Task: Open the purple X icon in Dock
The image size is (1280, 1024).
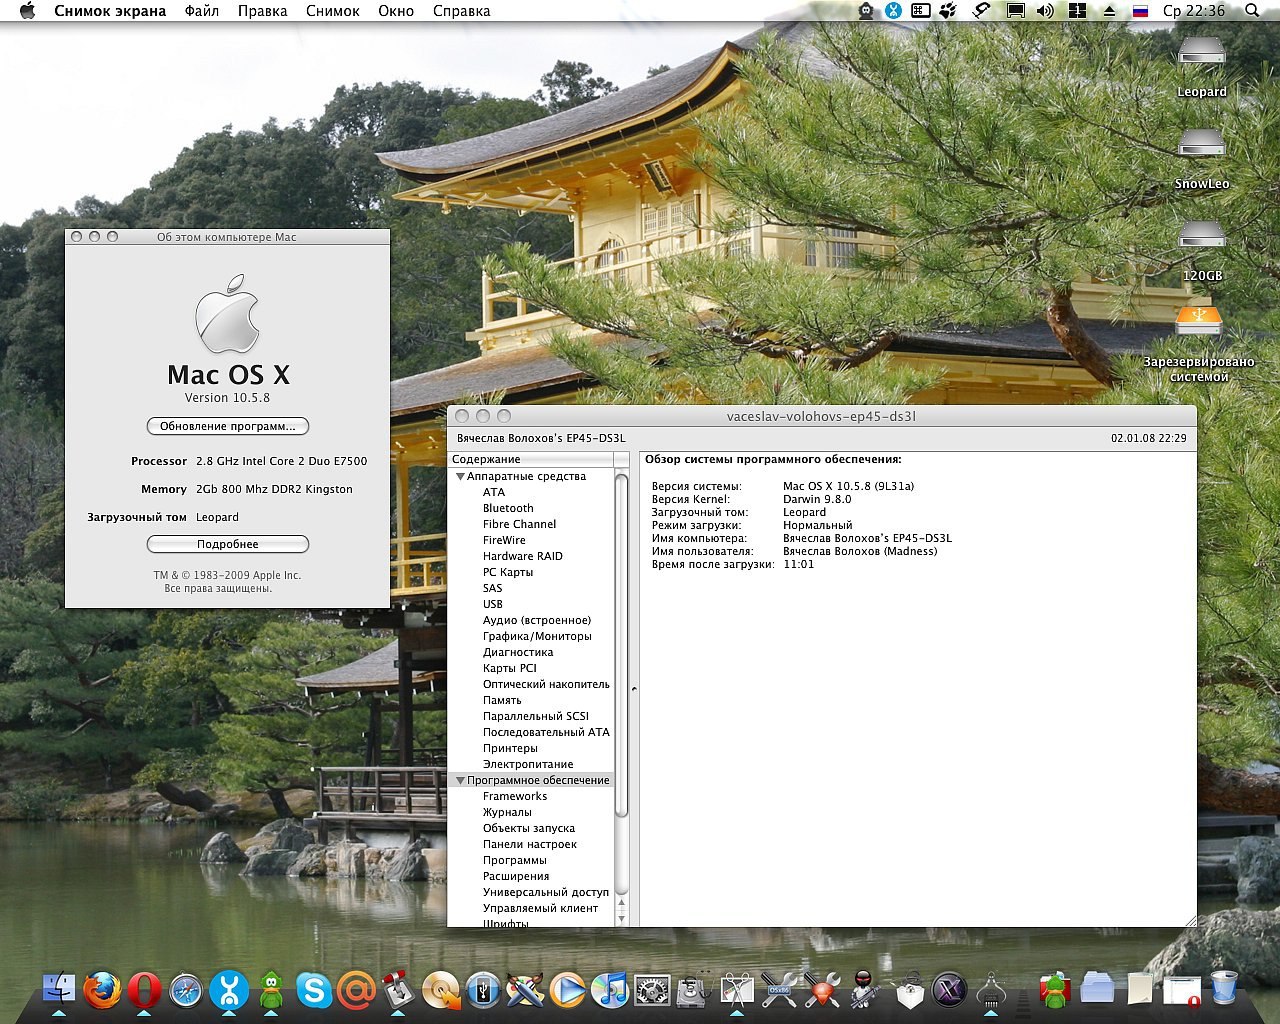Action: (x=949, y=990)
